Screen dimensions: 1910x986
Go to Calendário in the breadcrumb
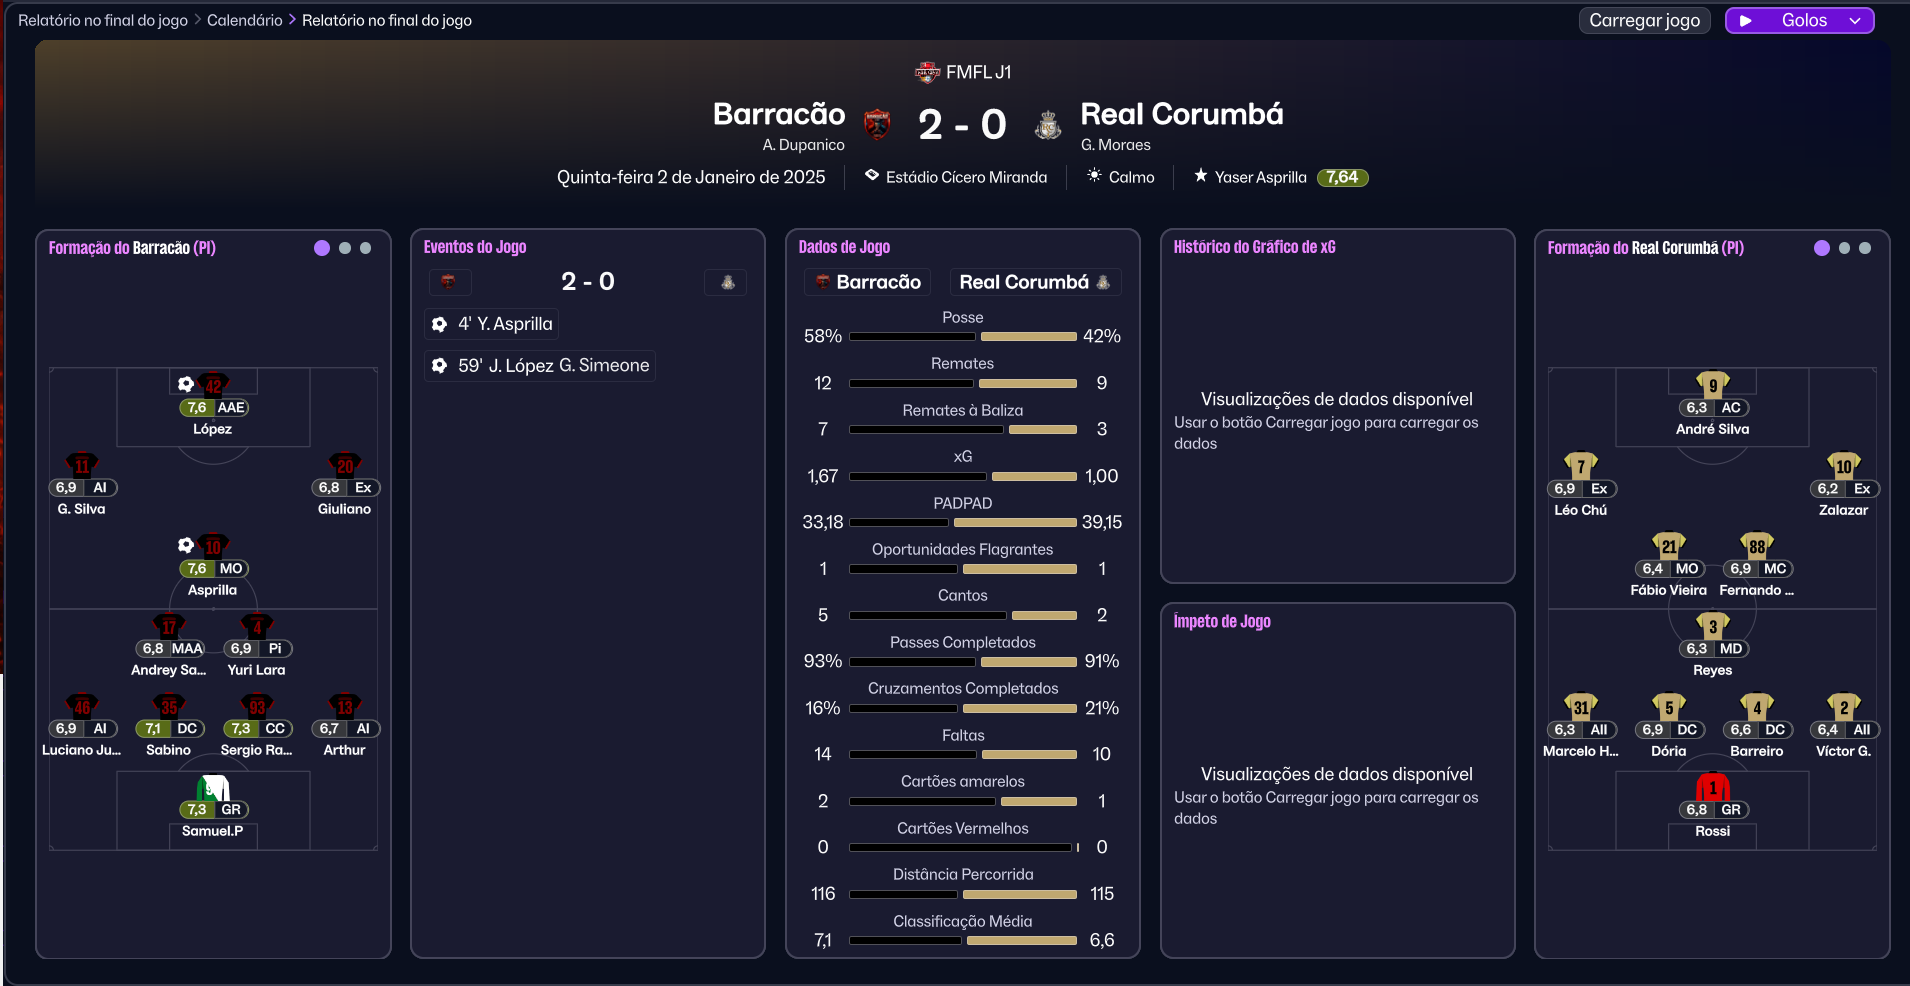point(244,20)
